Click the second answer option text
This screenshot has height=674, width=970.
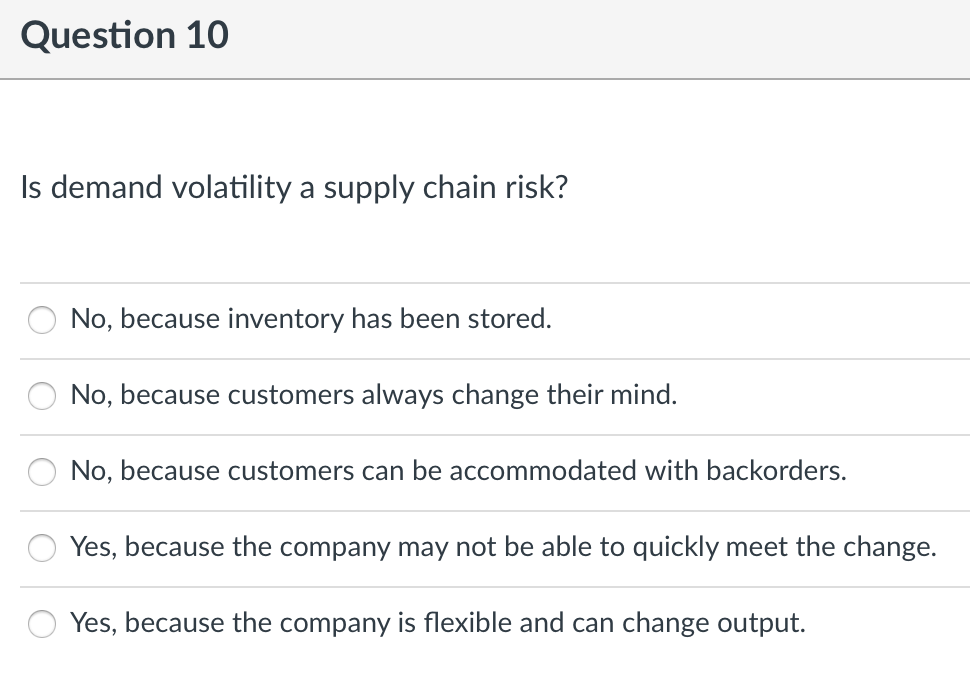[374, 395]
